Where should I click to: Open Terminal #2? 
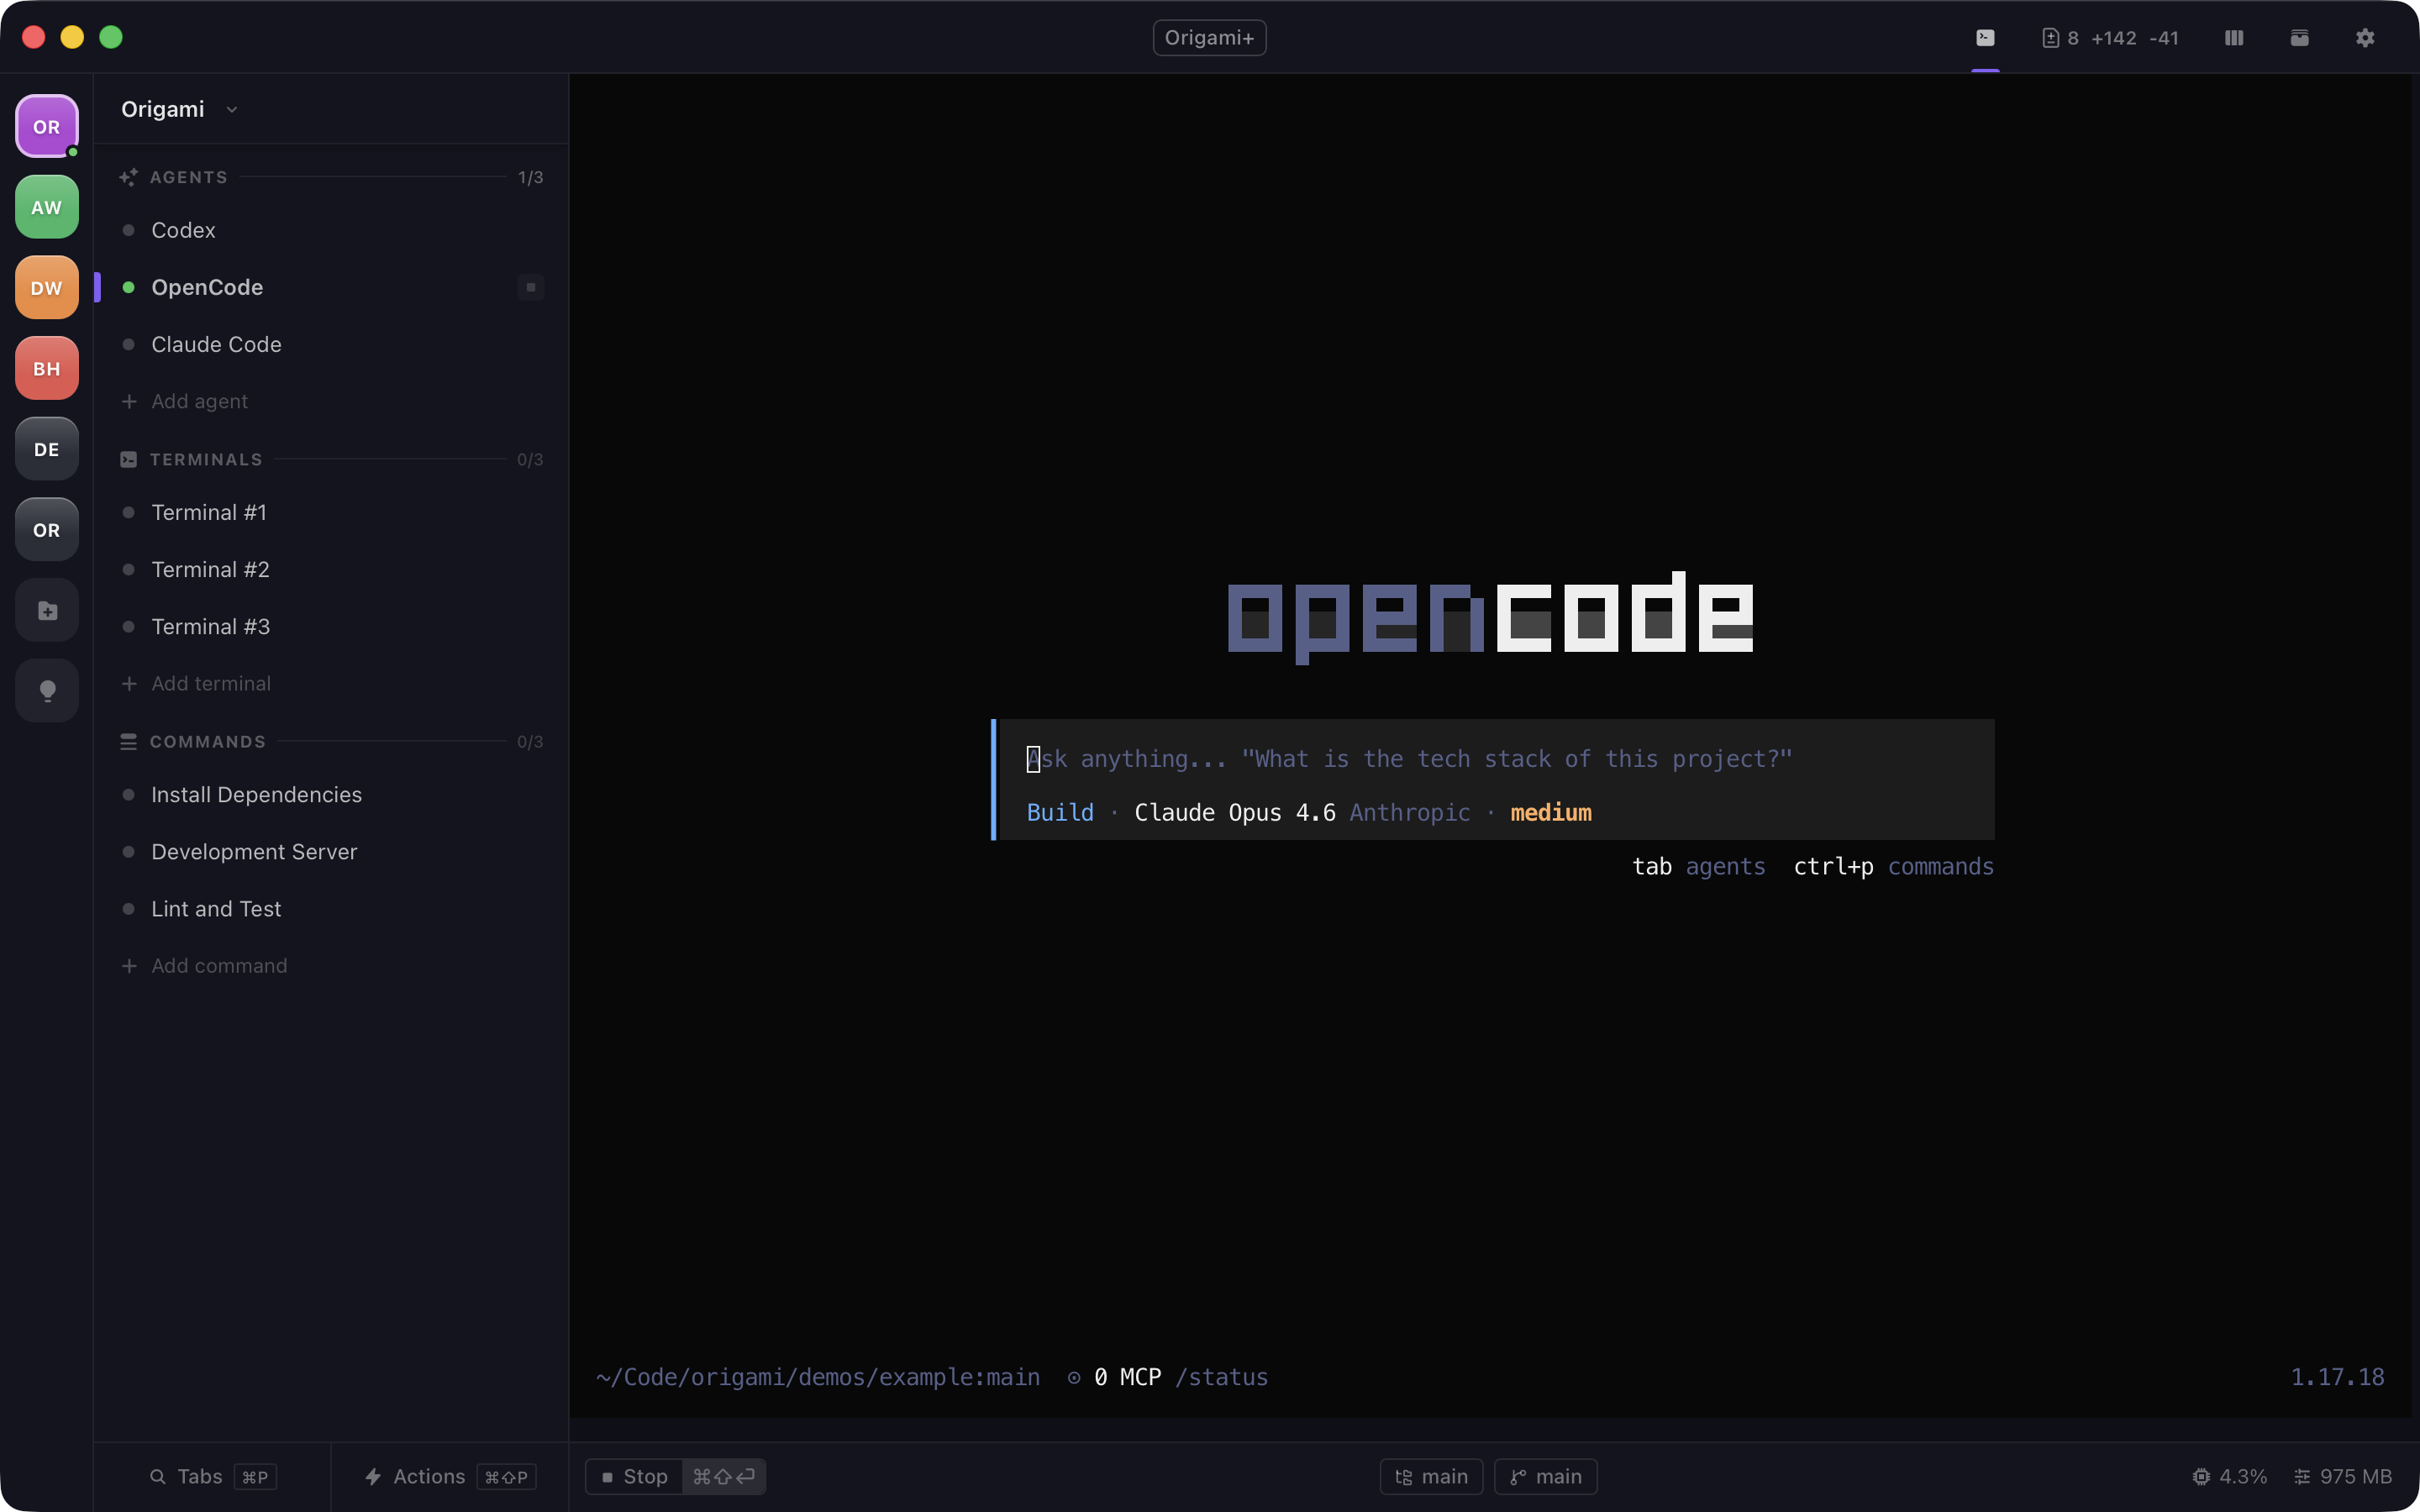tap(331, 570)
